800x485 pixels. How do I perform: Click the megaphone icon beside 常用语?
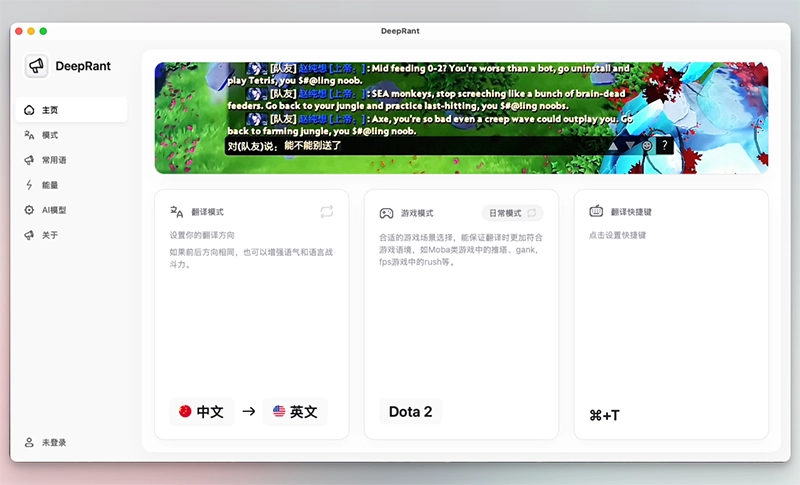29,160
